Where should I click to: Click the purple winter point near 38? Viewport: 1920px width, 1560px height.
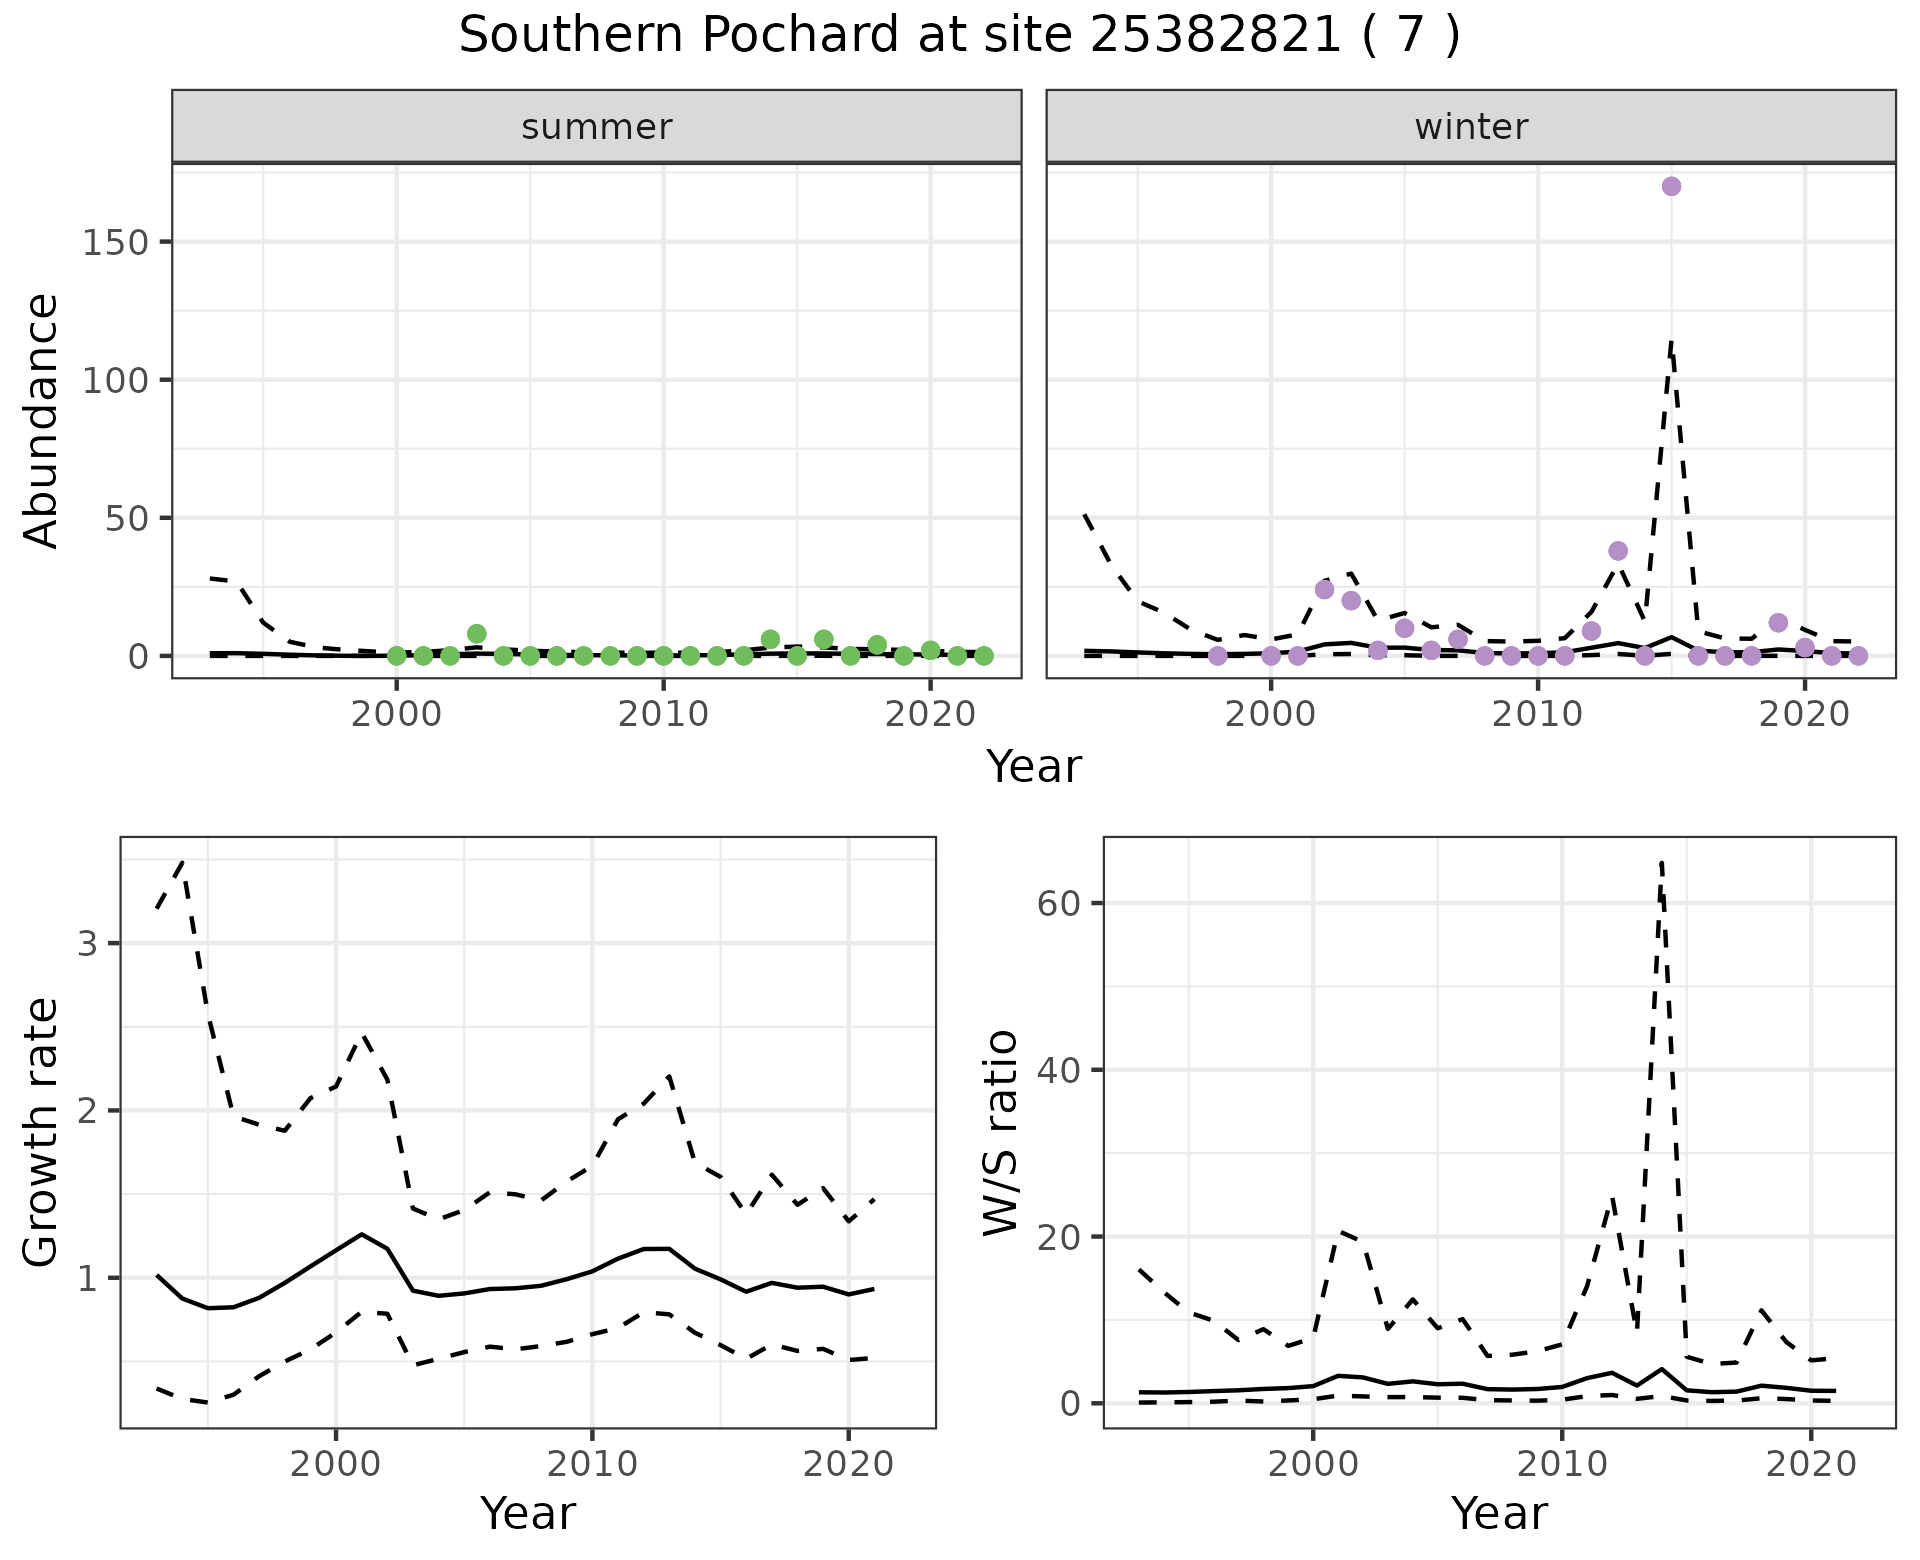[x=1618, y=551]
